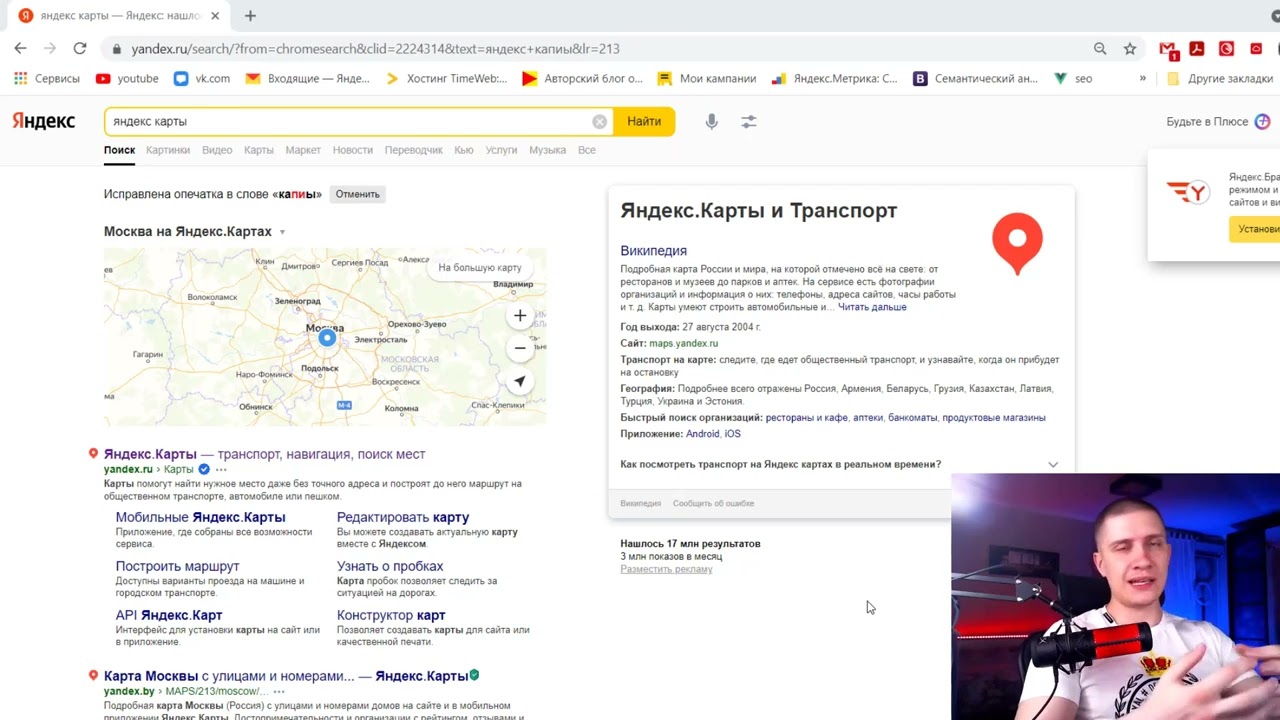Open Другие закладки folder
1280x720 pixels.
tap(1220, 78)
